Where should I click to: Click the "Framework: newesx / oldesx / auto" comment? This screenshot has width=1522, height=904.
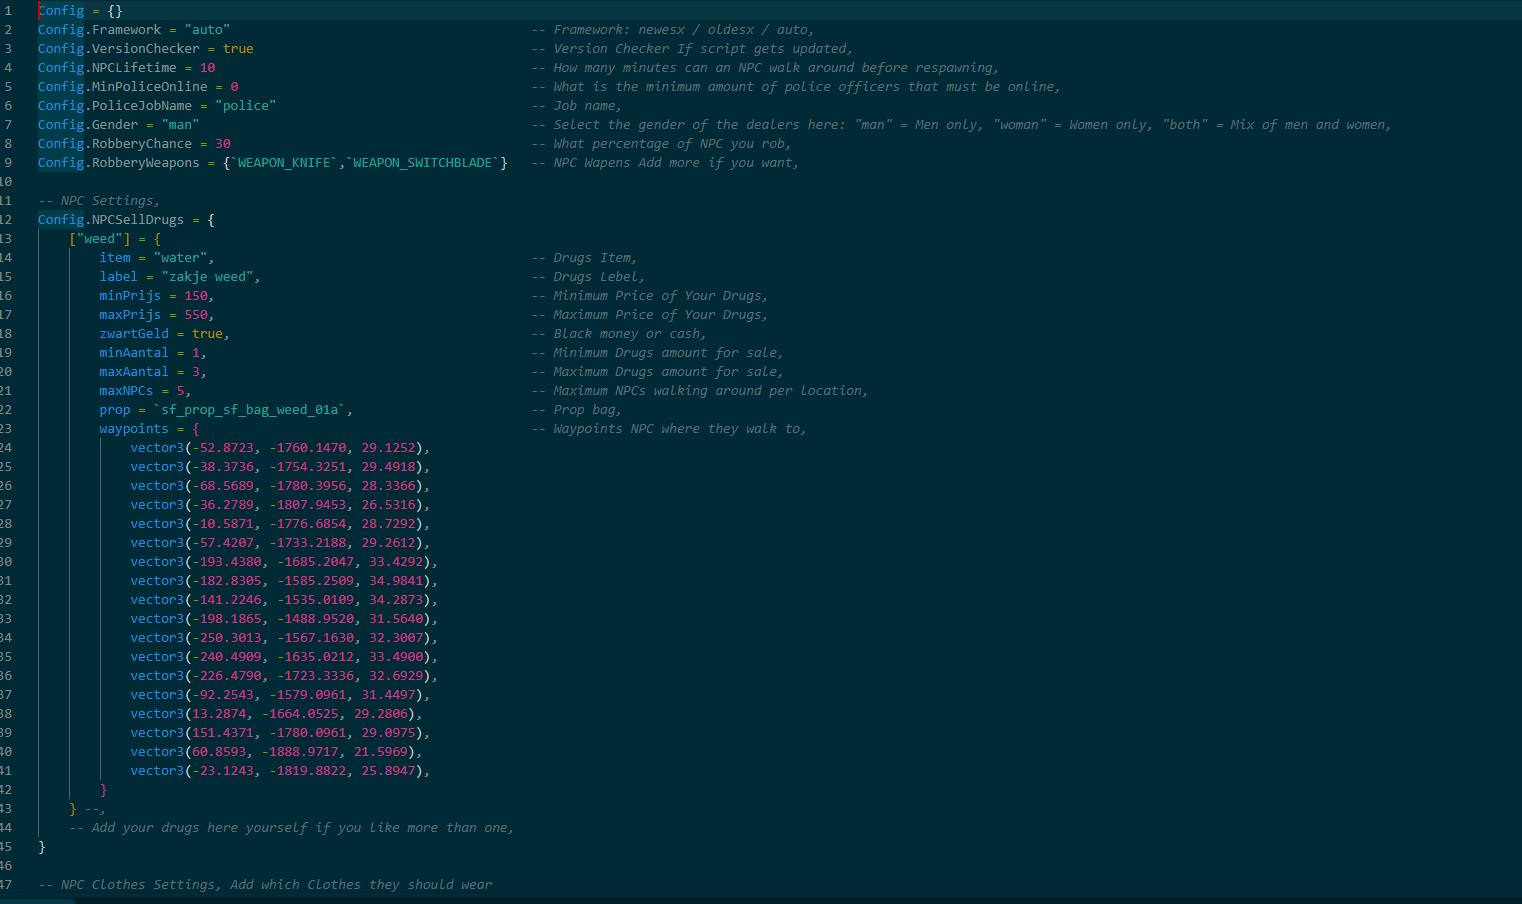coord(672,30)
